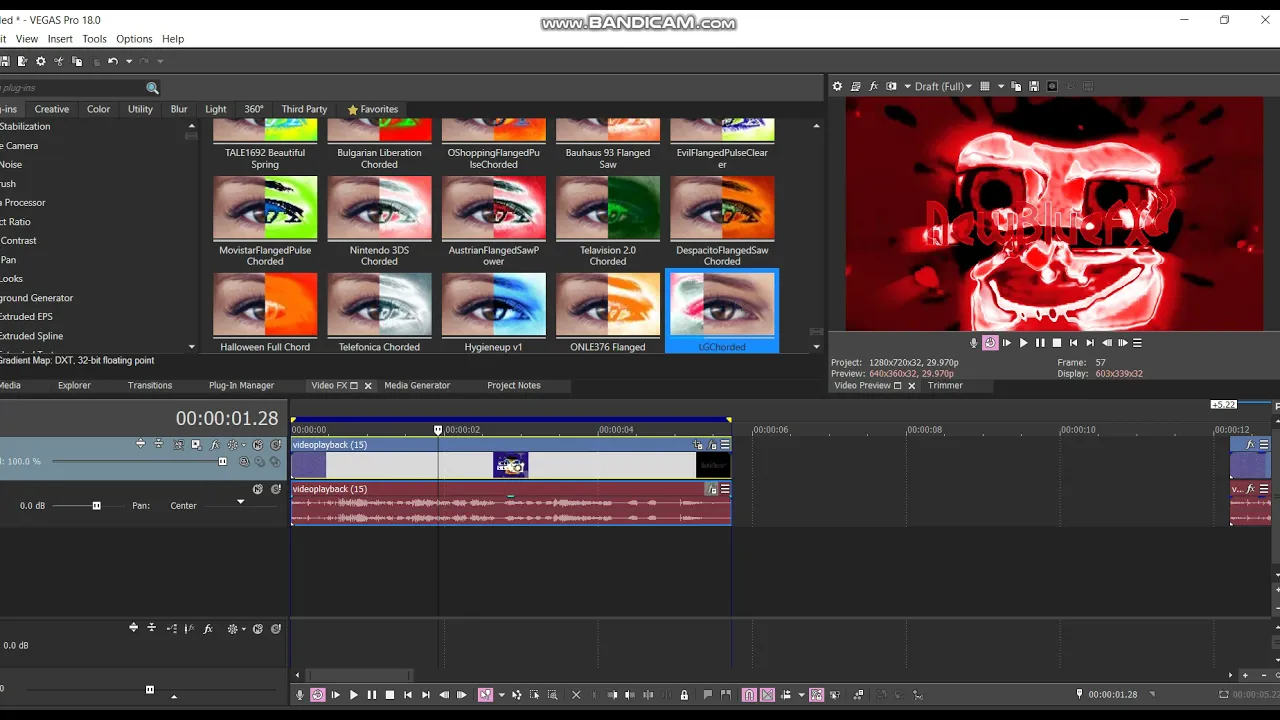Expand the overlays dropdown arrow in the preview
This screenshot has width=1280, height=720.
pos(1001,86)
